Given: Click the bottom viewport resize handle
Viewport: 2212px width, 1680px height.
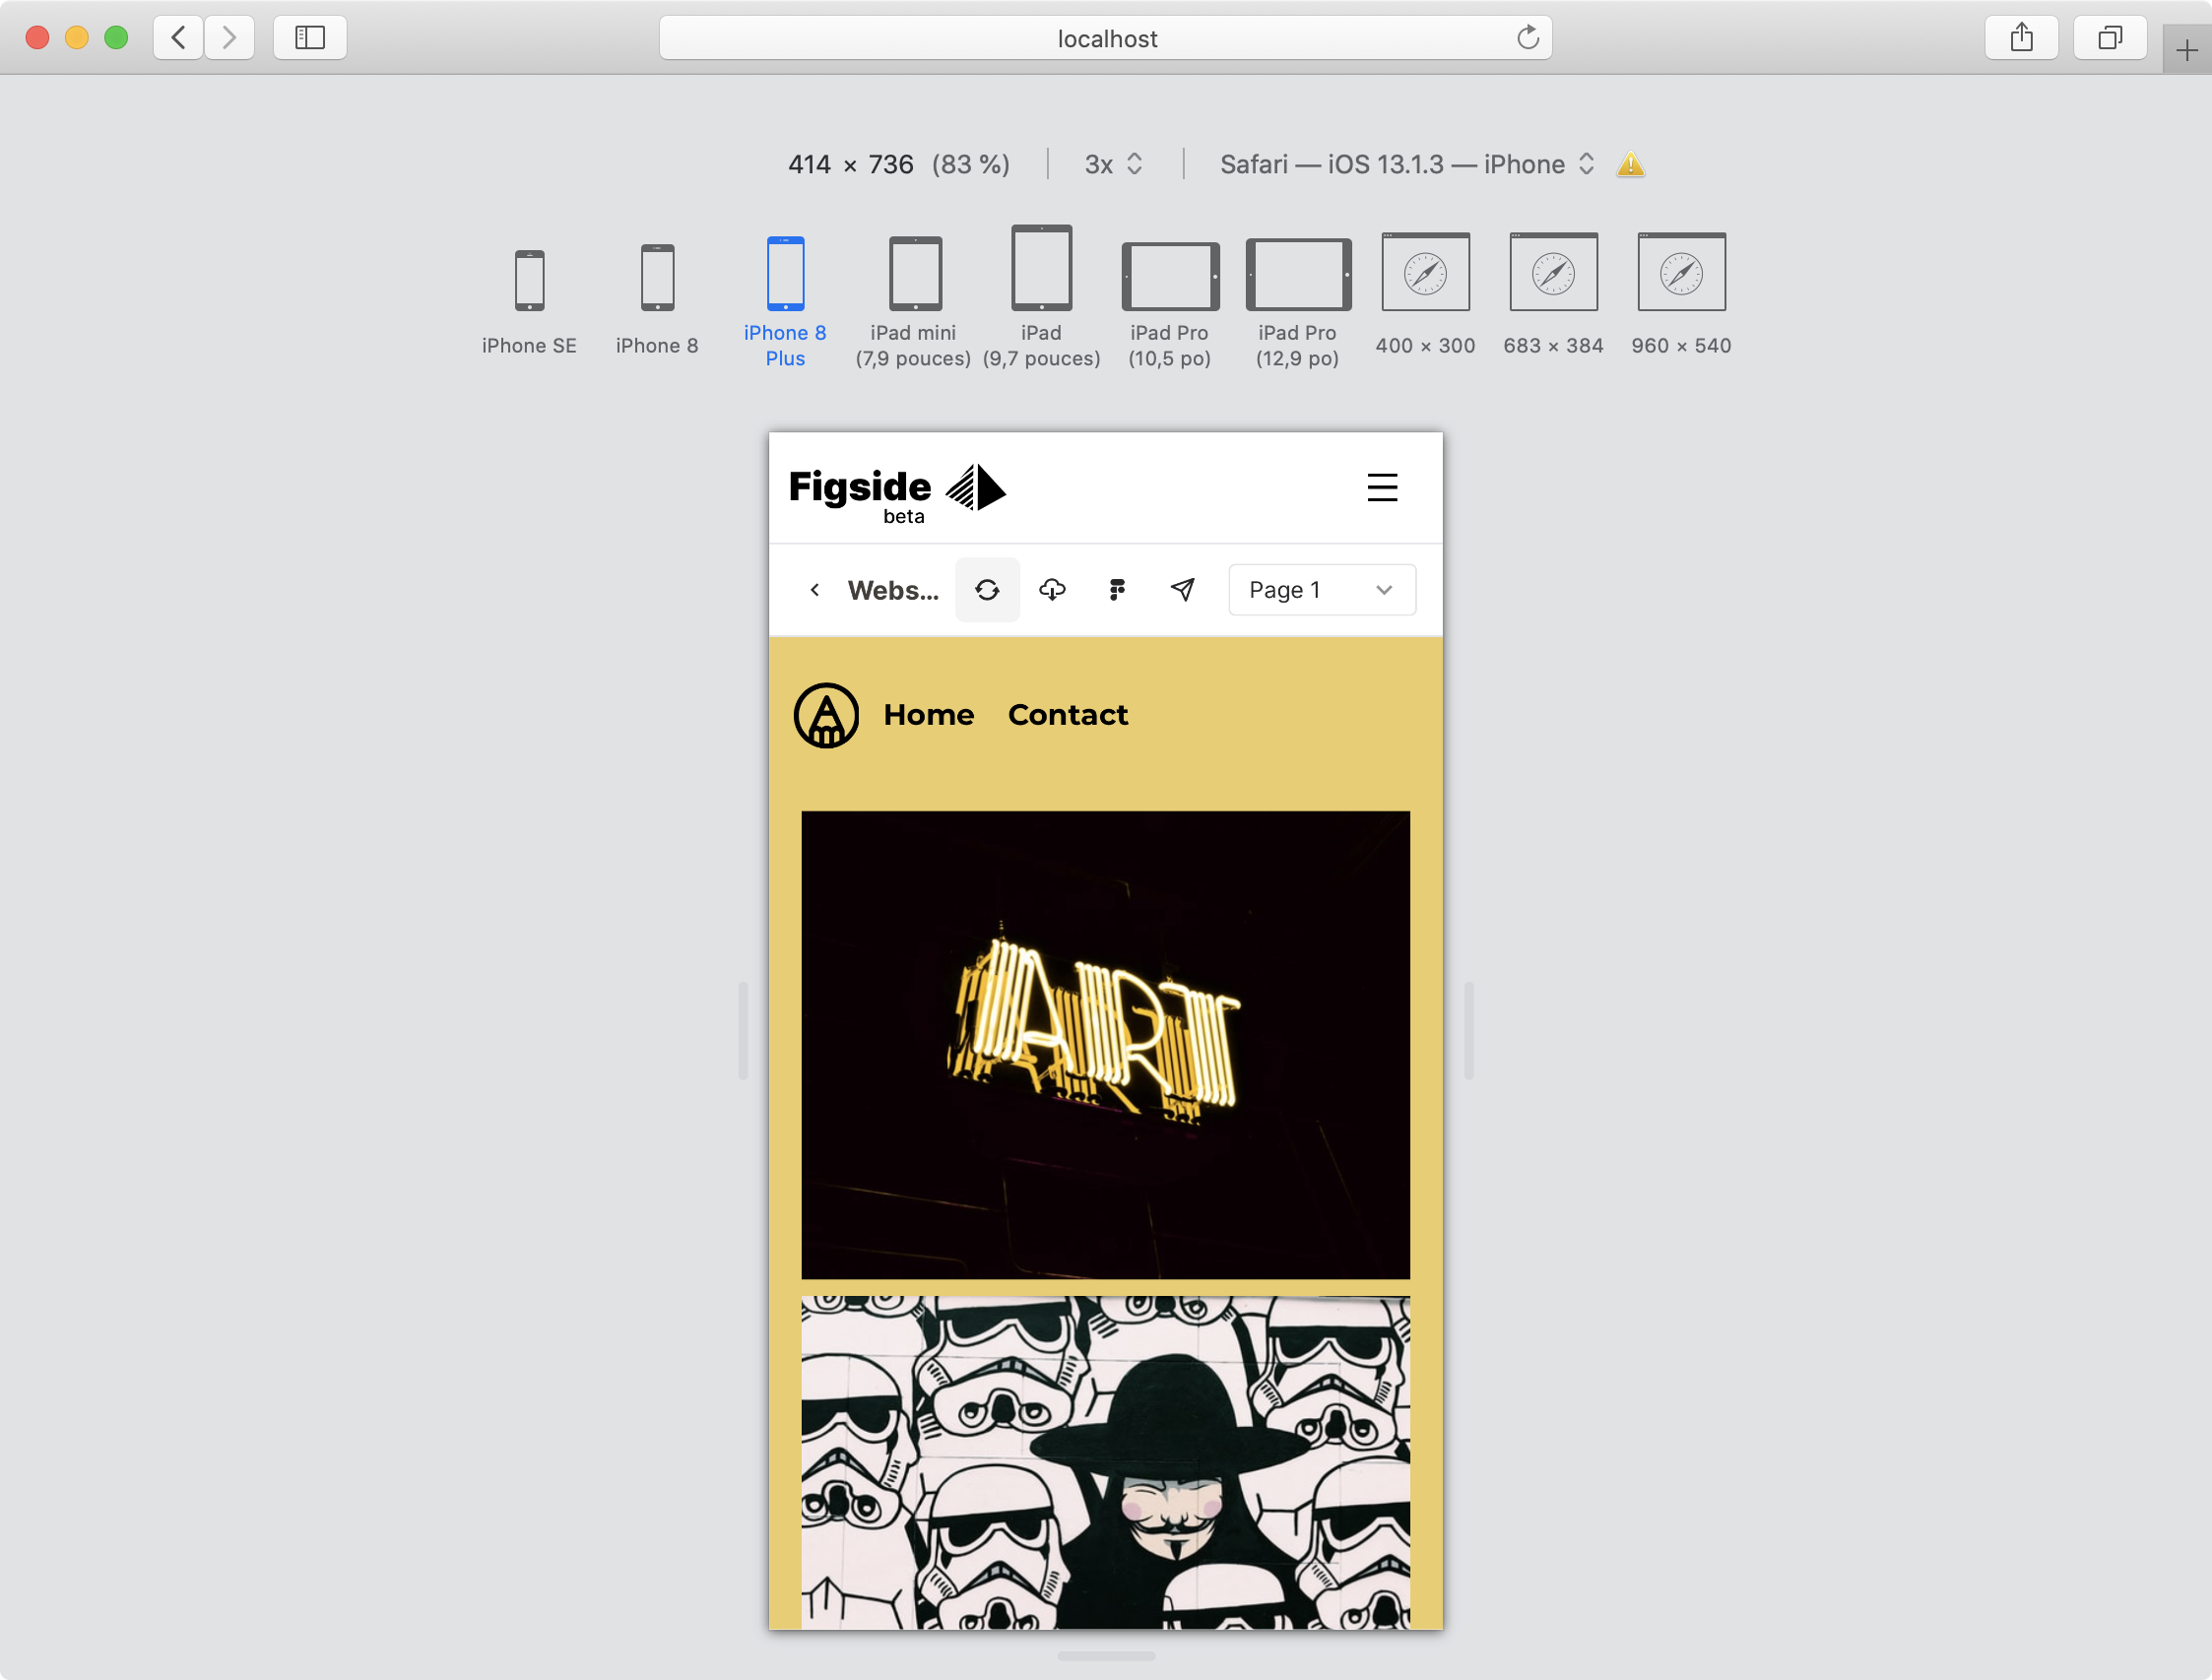Looking at the screenshot, I should click(x=1106, y=1657).
